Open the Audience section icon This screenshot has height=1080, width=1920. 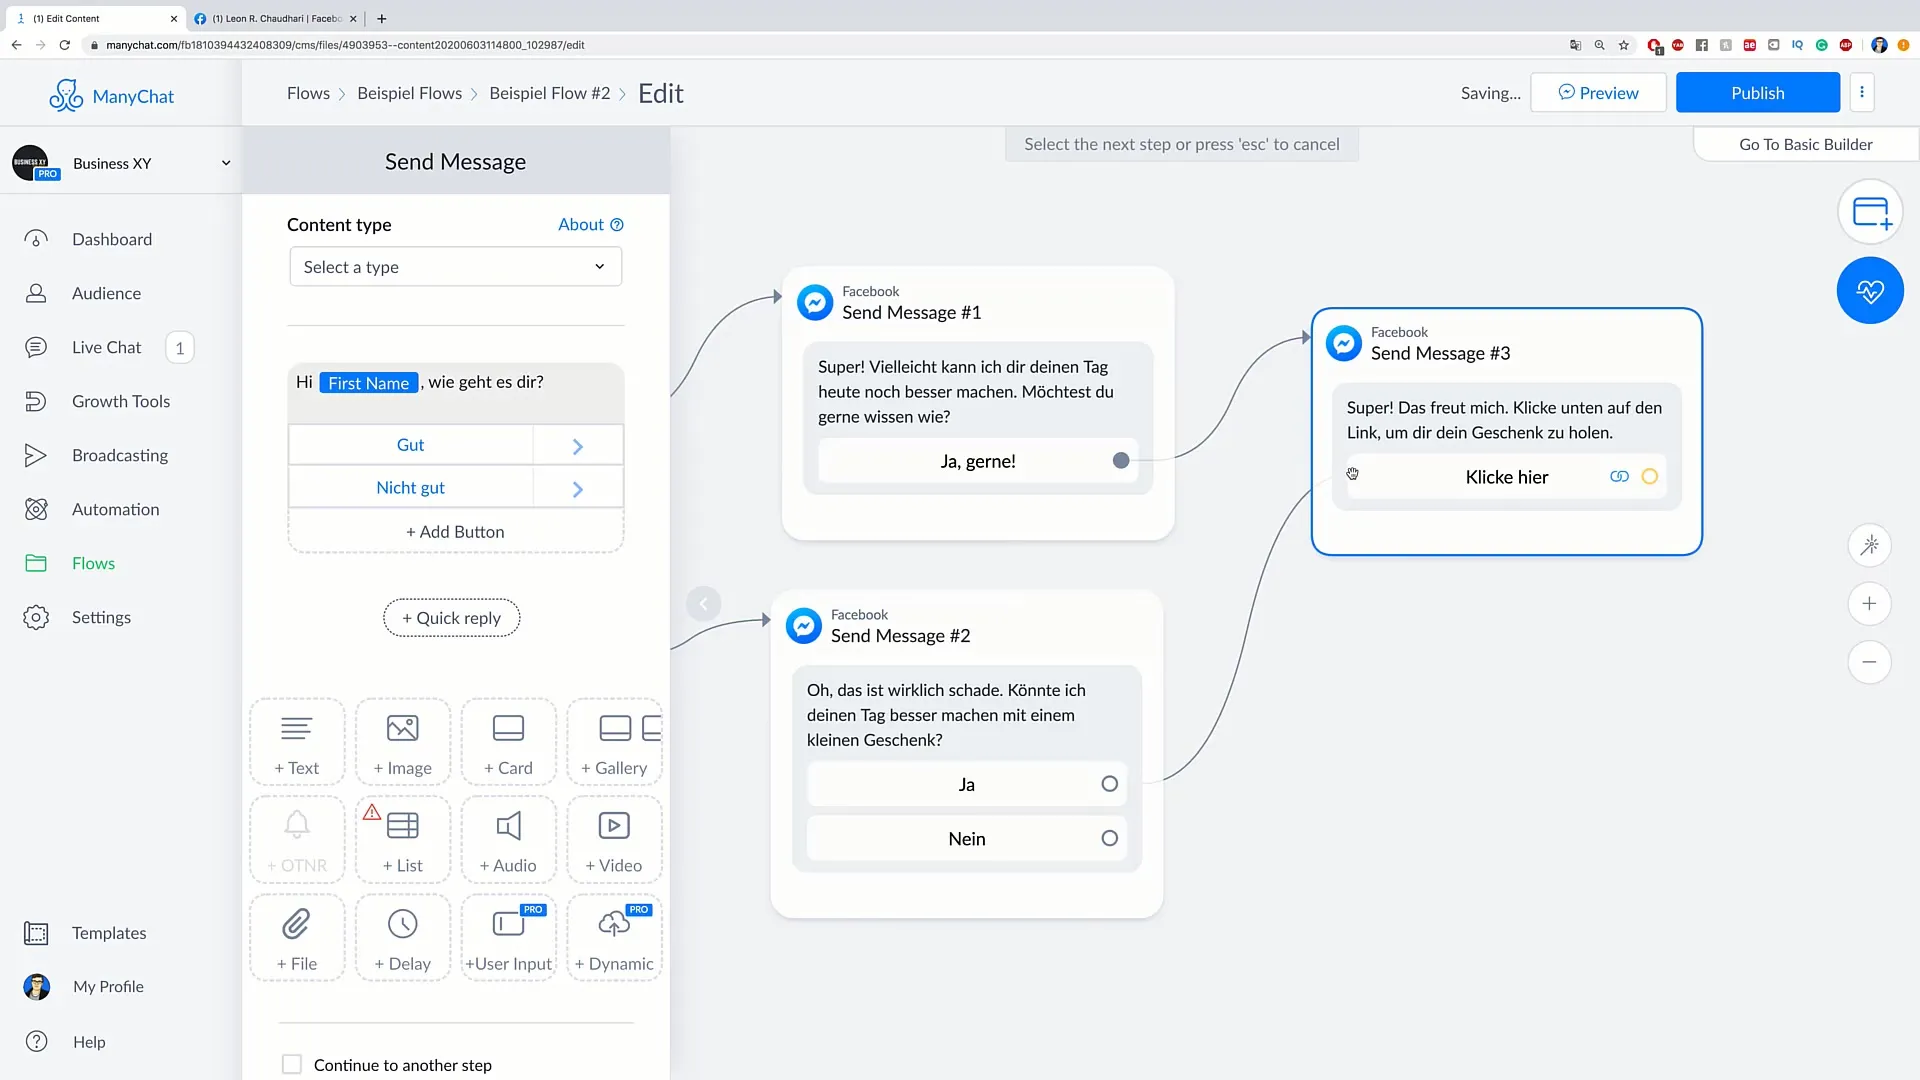(x=36, y=291)
